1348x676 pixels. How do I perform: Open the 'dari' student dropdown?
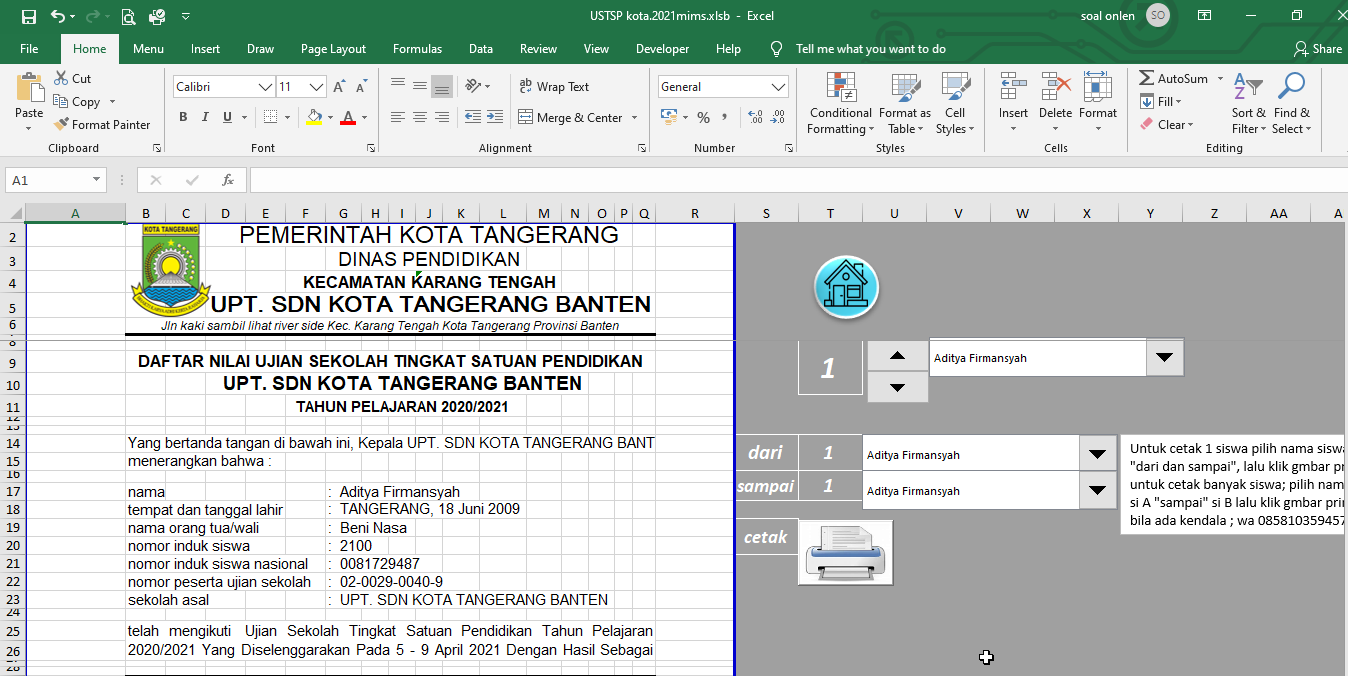1098,454
